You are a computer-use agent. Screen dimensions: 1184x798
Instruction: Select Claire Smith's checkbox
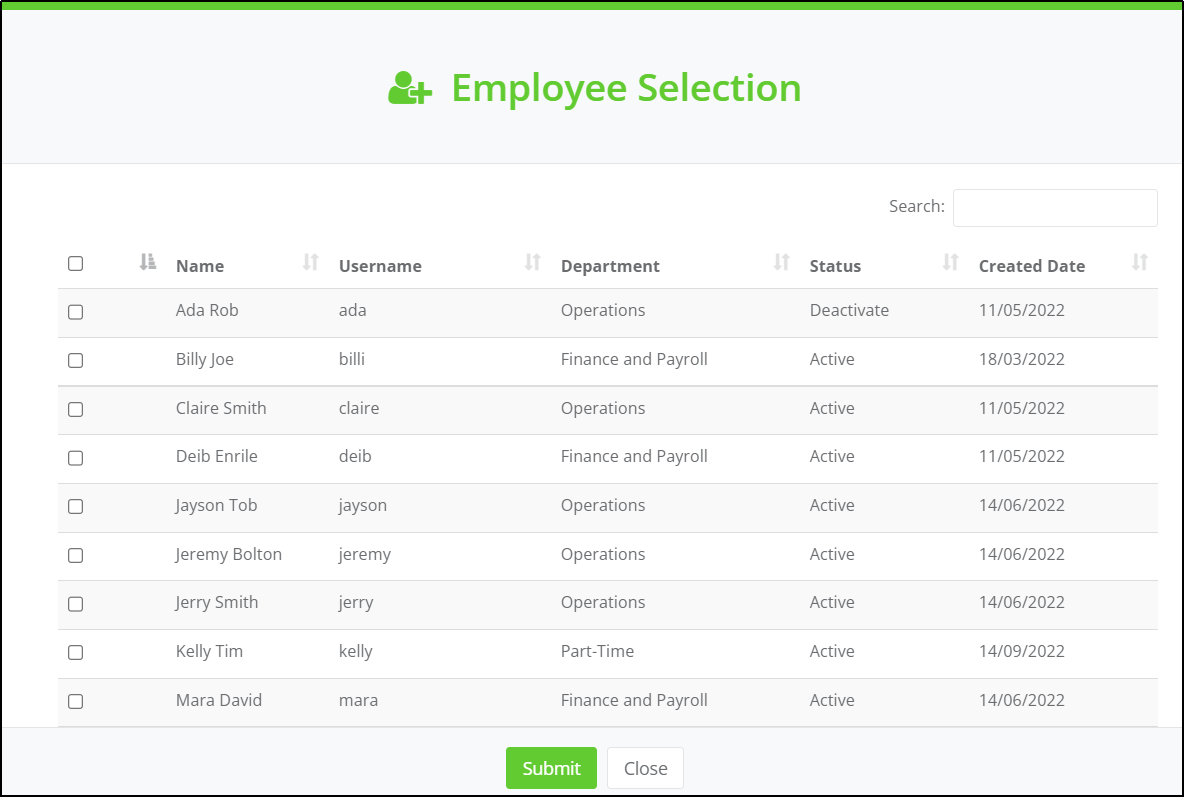(76, 409)
